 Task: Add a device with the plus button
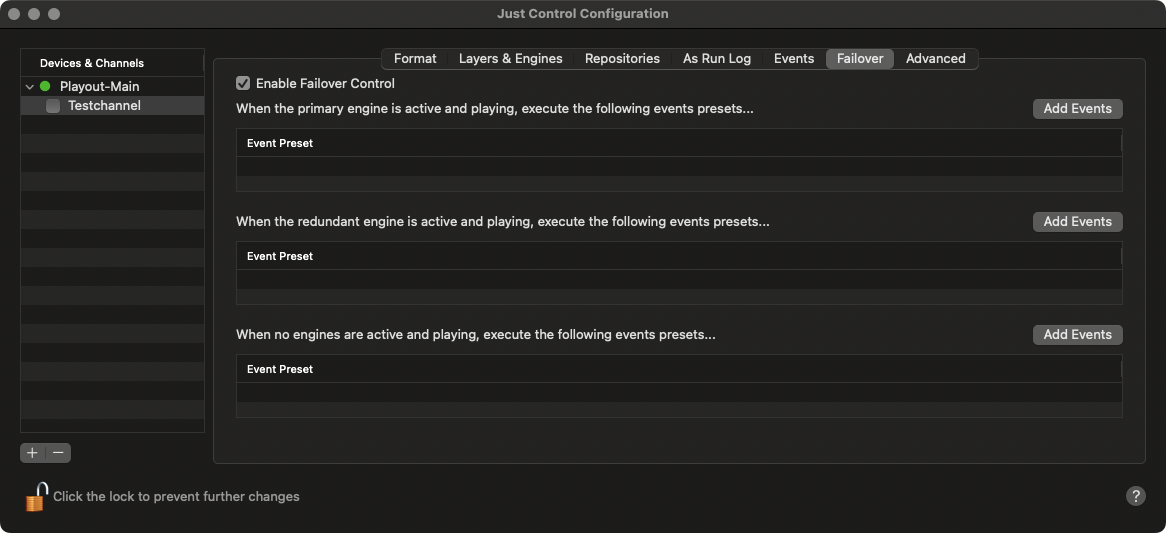[33, 453]
